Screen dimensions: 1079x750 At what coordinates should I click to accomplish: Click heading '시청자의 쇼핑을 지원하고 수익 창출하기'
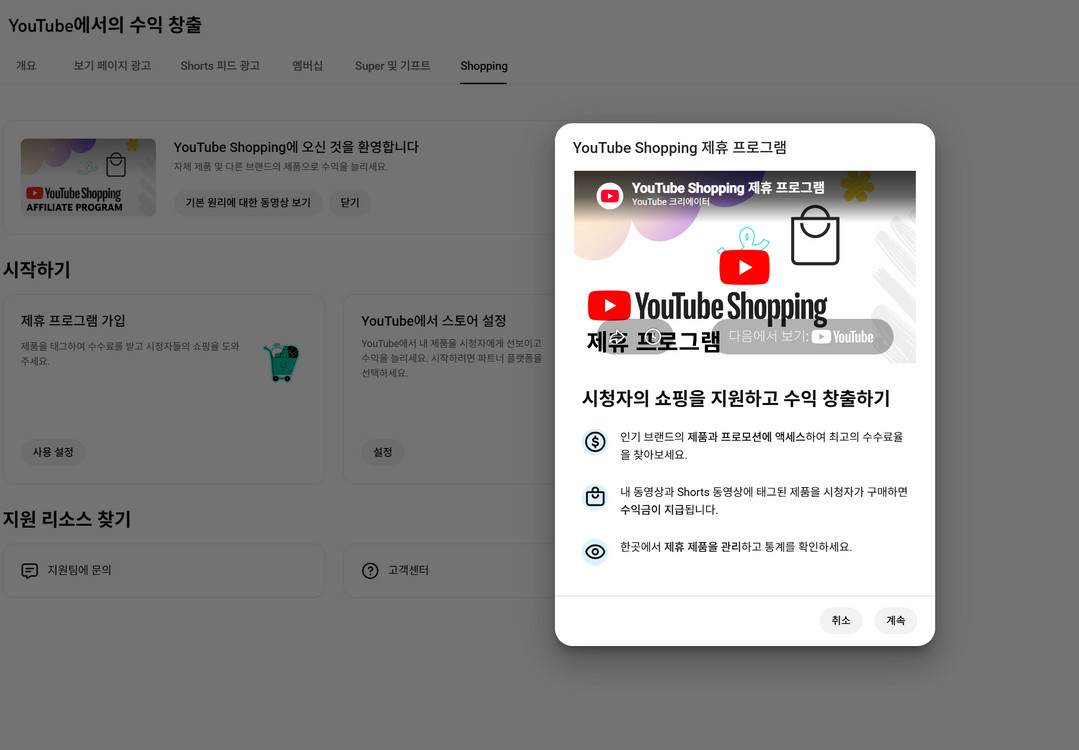[x=736, y=398]
